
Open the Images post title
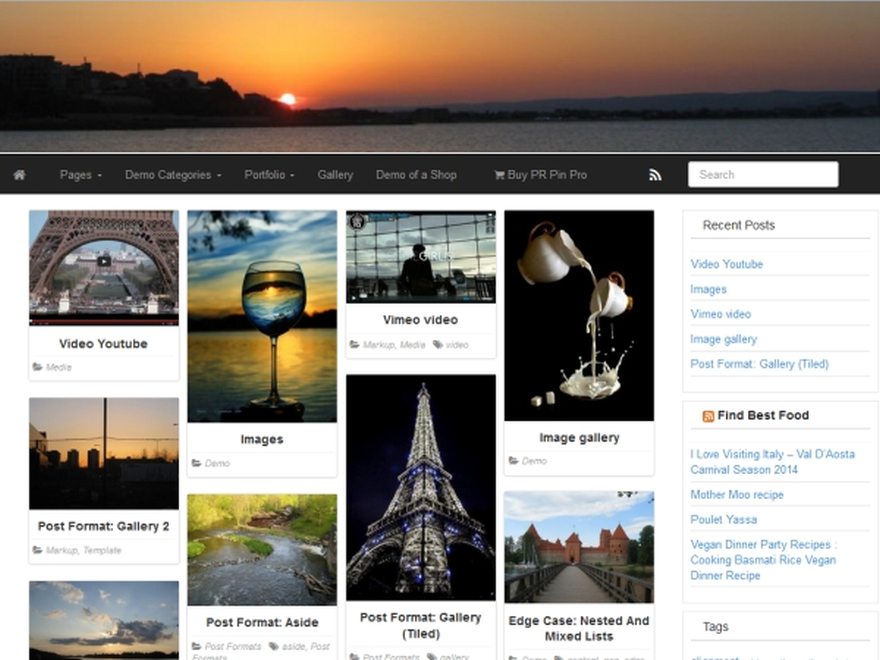262,439
